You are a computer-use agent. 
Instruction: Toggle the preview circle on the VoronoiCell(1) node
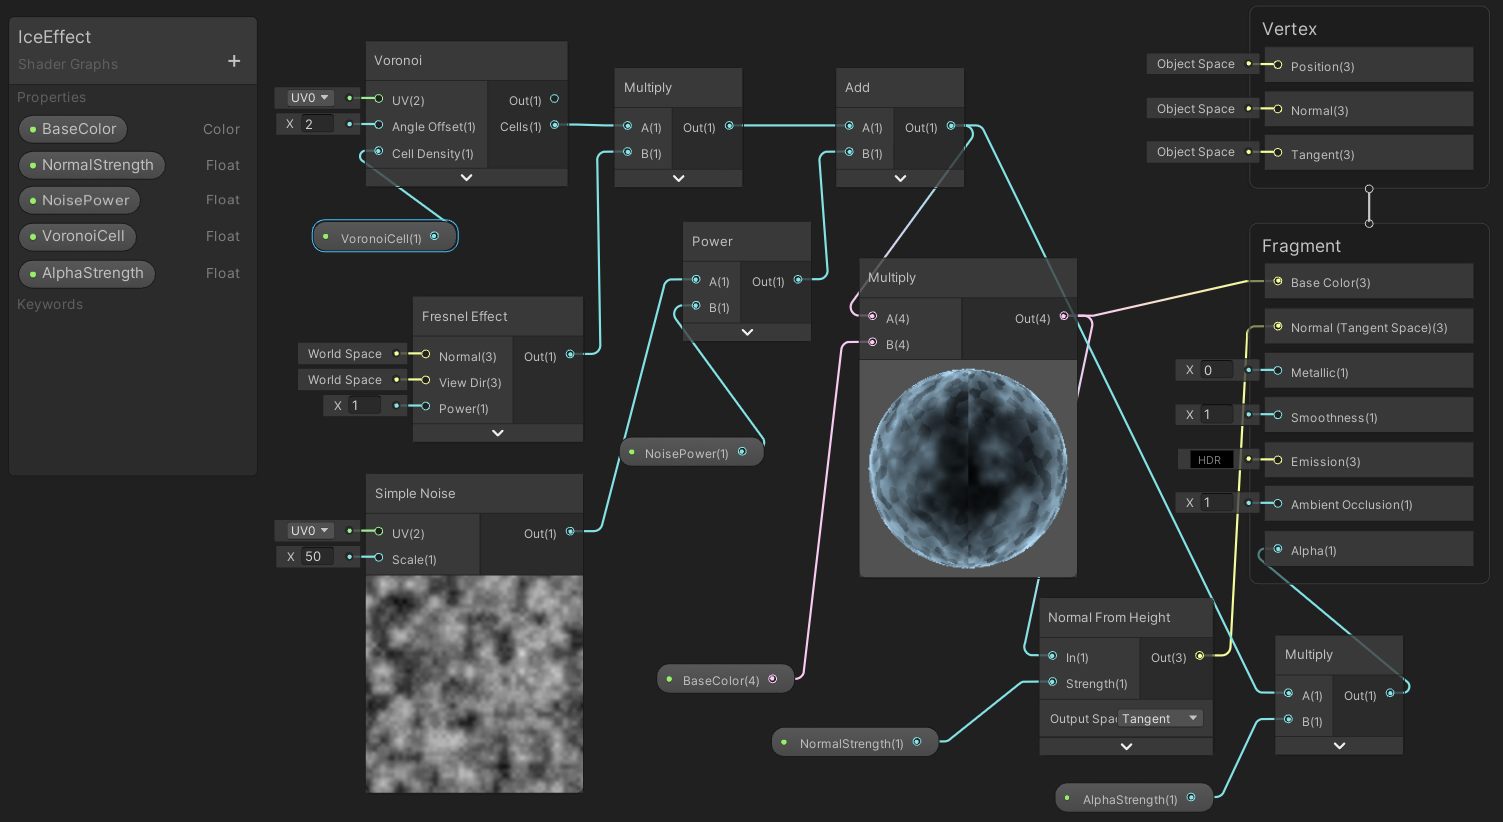point(434,235)
